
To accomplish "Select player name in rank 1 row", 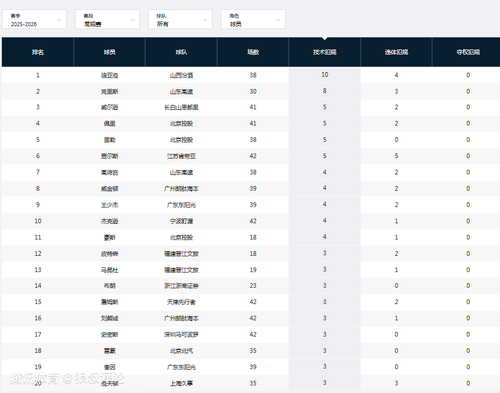I will point(110,75).
